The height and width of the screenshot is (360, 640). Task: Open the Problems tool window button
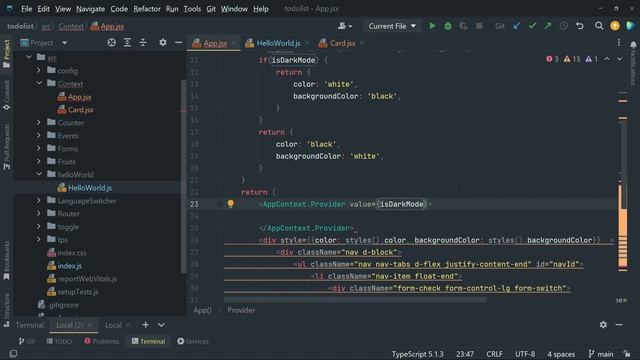(101, 341)
